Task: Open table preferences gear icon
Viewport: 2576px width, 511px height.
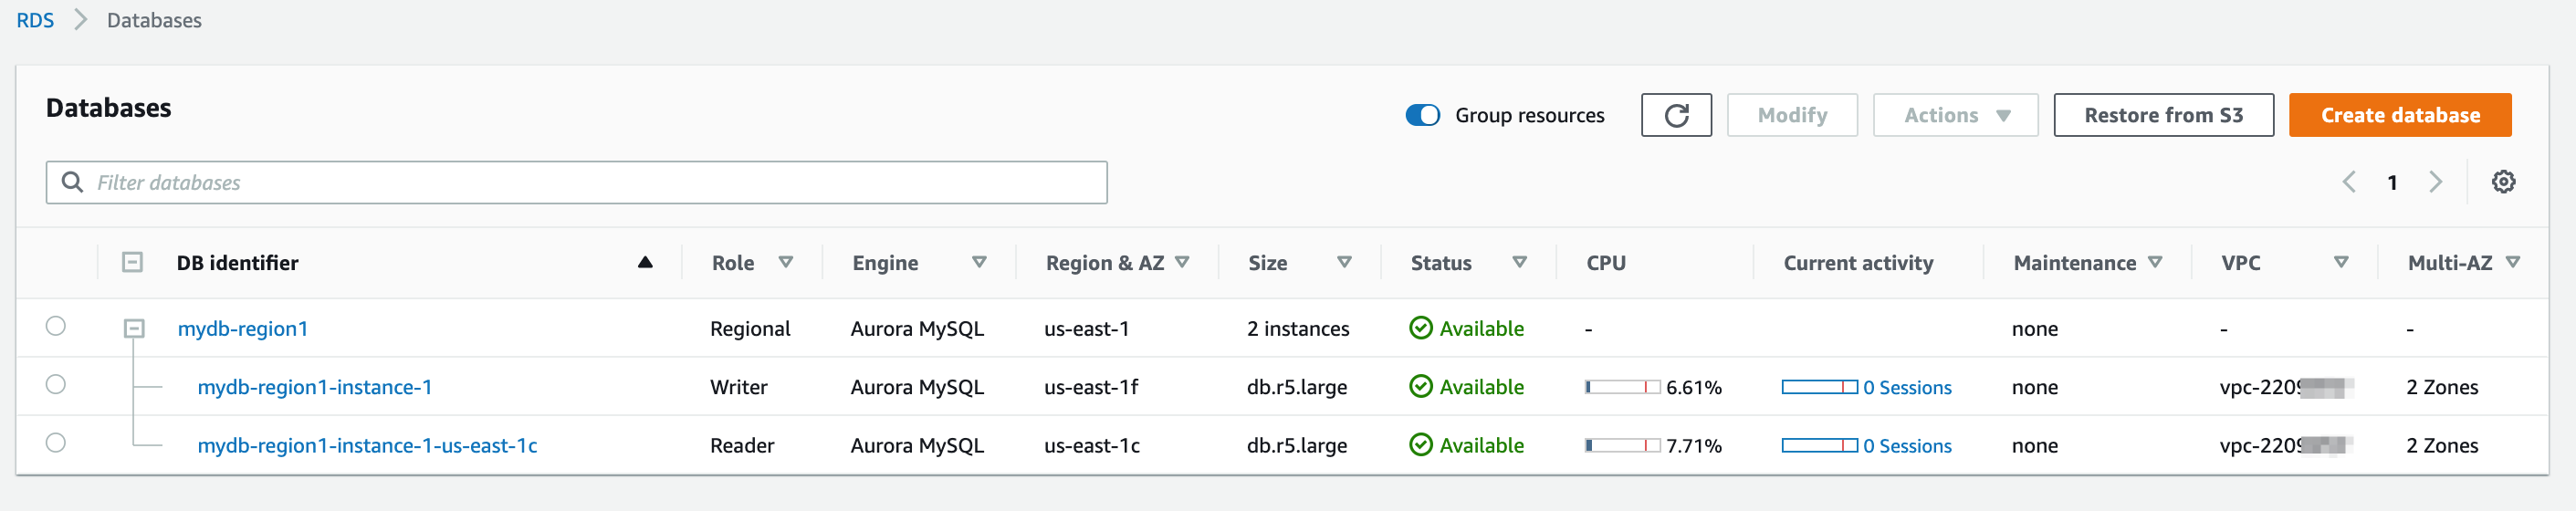Action: pos(2502,182)
